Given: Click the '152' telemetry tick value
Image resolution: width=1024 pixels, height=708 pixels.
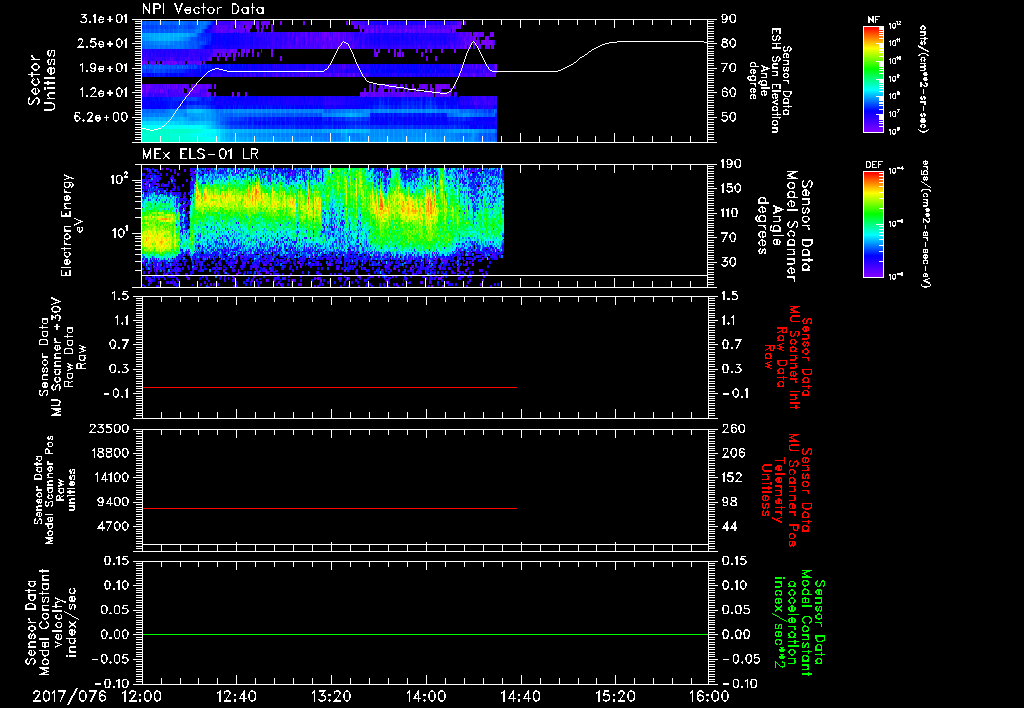Looking at the screenshot, I should point(731,477).
